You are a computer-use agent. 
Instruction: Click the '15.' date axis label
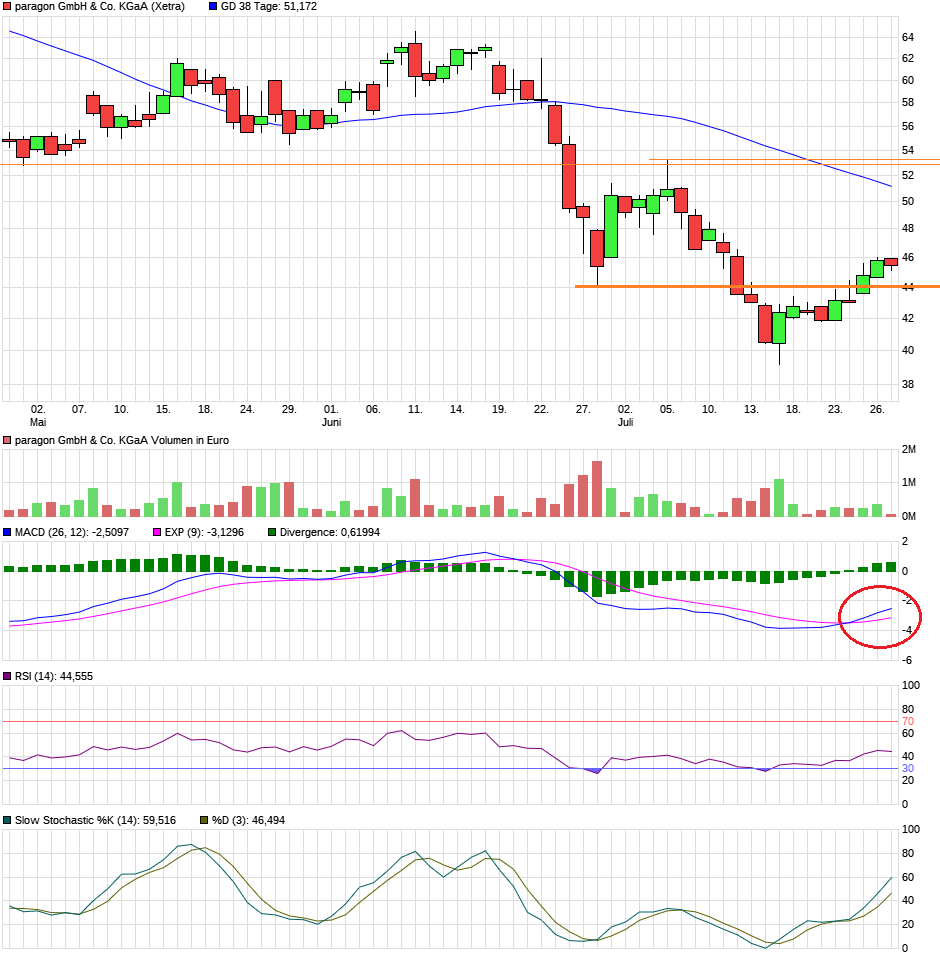point(163,409)
